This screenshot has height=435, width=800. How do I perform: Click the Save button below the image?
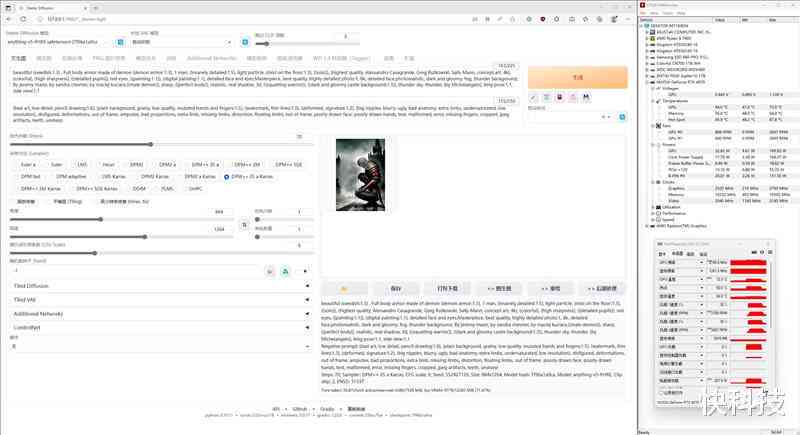pos(396,289)
